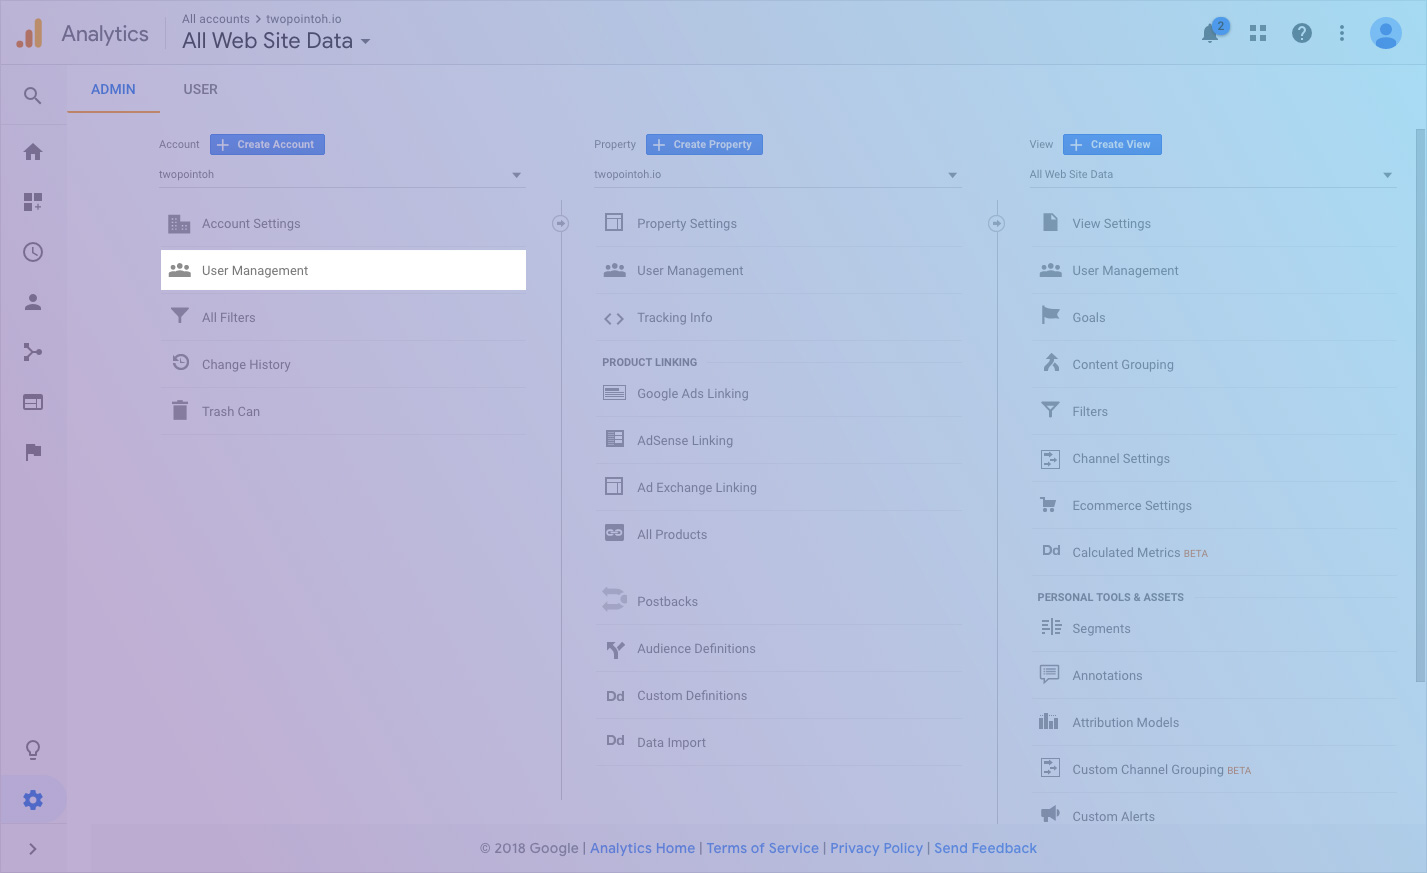
Task: Switch to the ADMIN tab
Action: [113, 89]
